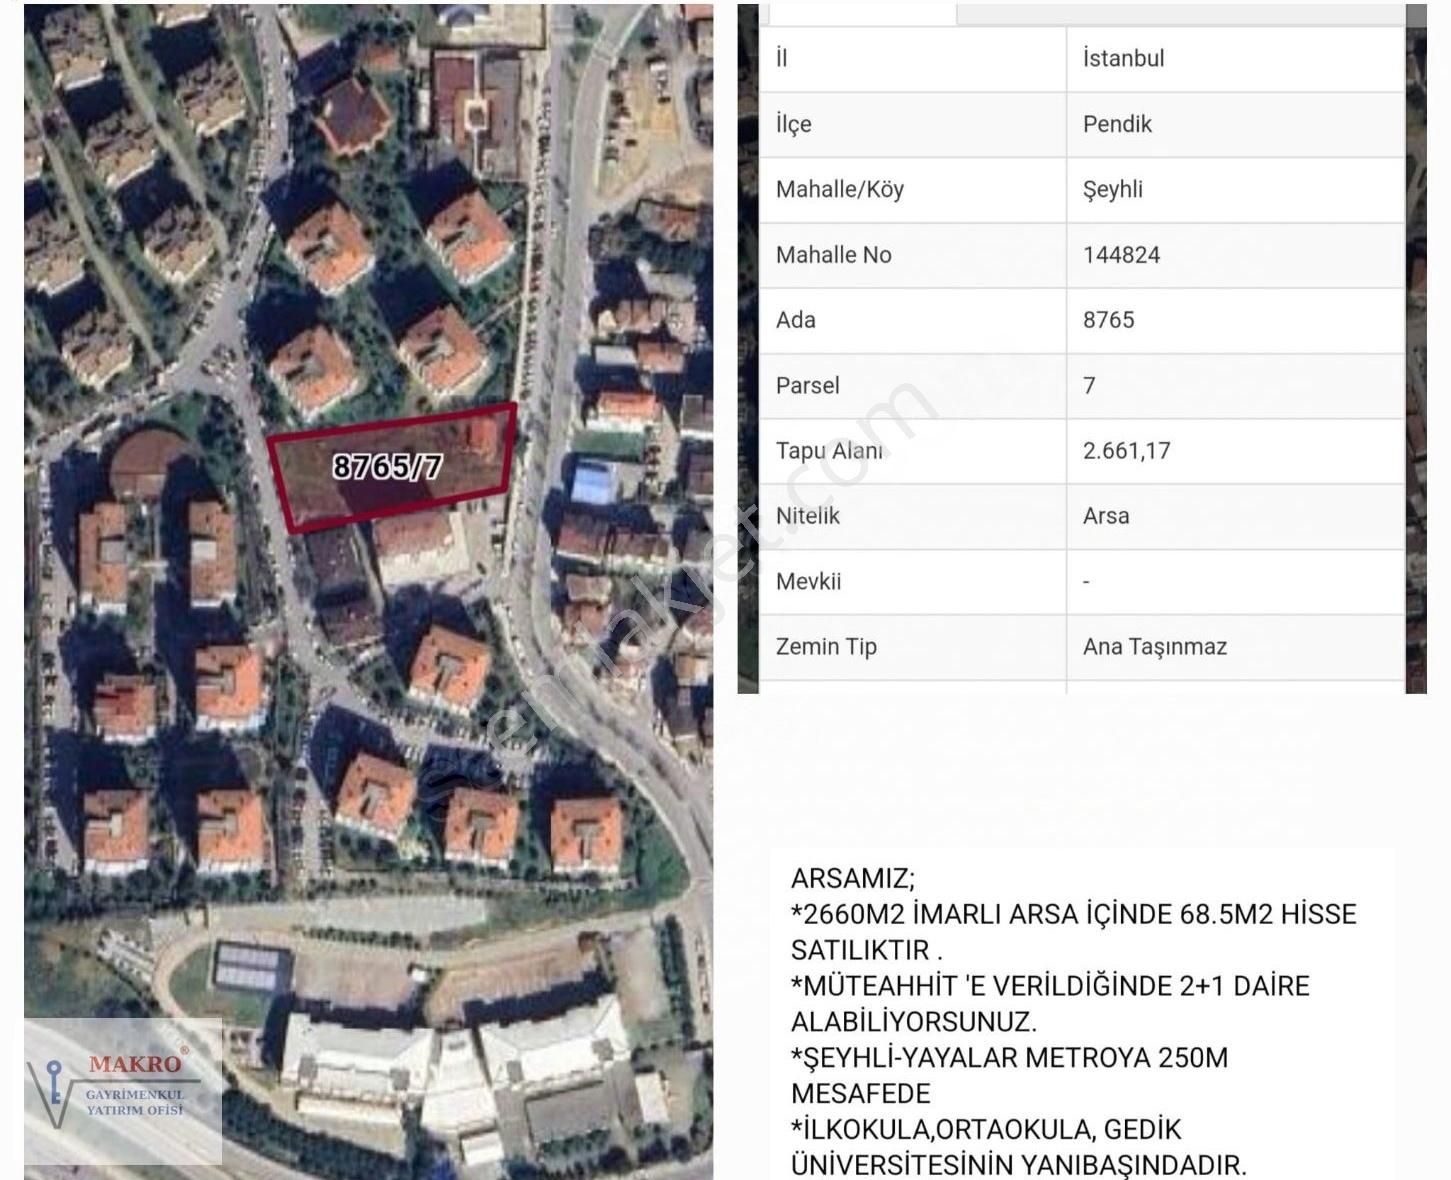Select the İl label cell
The width and height of the screenshot is (1451, 1180).
coord(913,59)
